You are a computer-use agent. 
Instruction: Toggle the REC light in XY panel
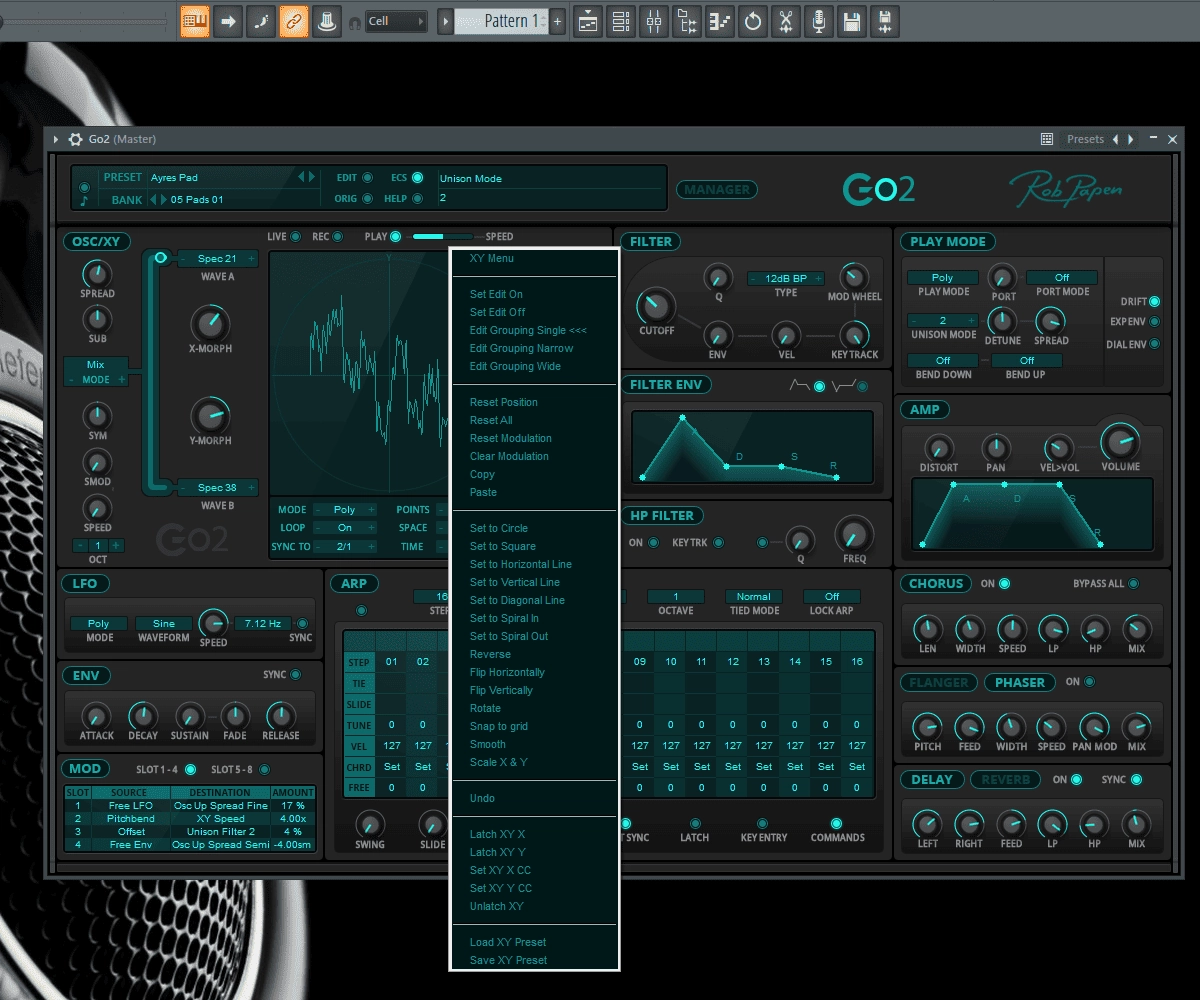pyautogui.click(x=338, y=237)
